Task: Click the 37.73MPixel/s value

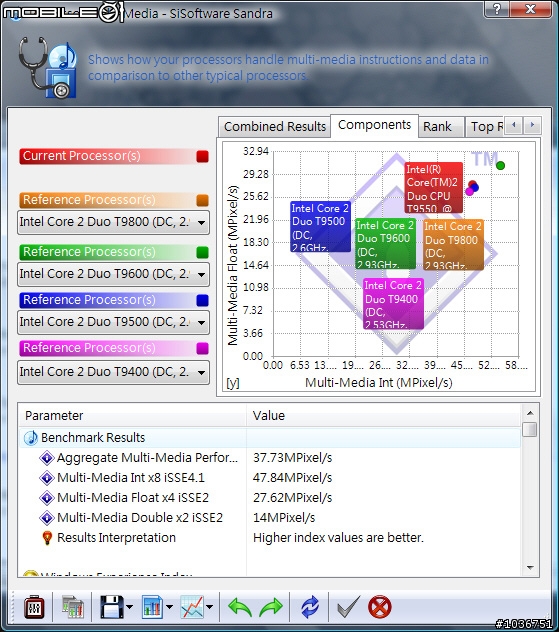Action: pos(293,458)
